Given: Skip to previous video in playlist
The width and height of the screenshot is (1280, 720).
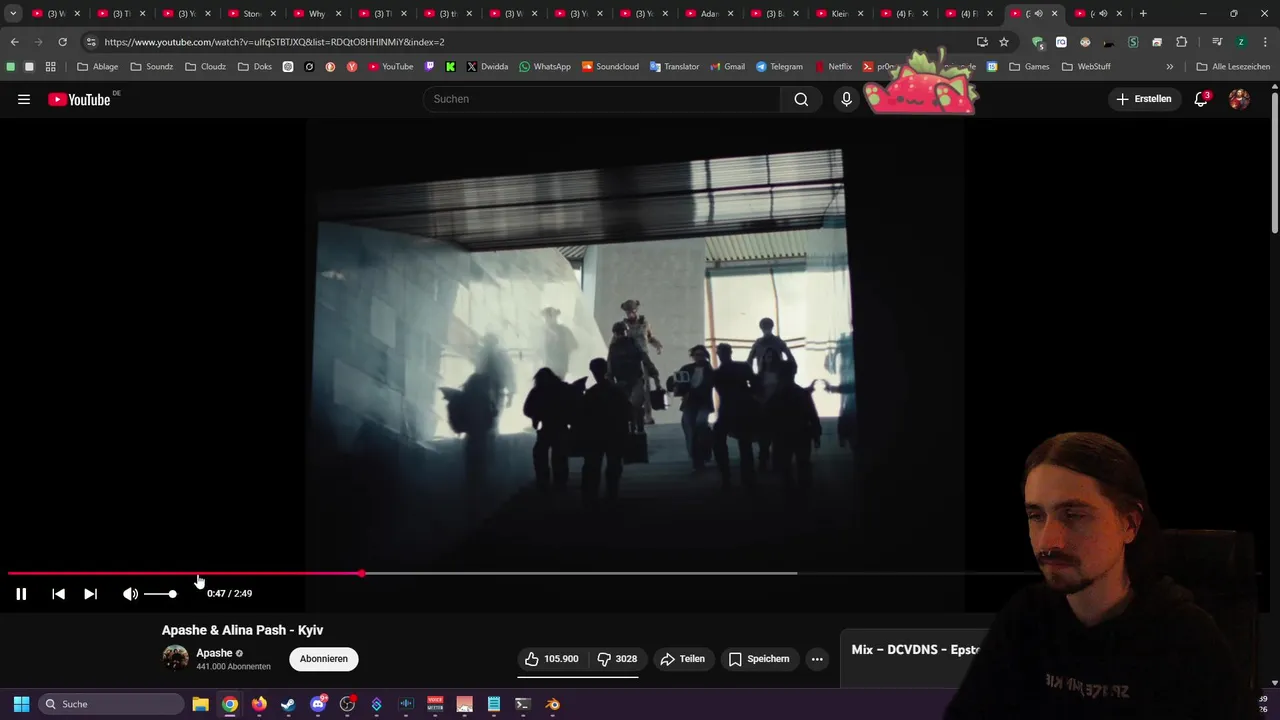Looking at the screenshot, I should click(58, 594).
